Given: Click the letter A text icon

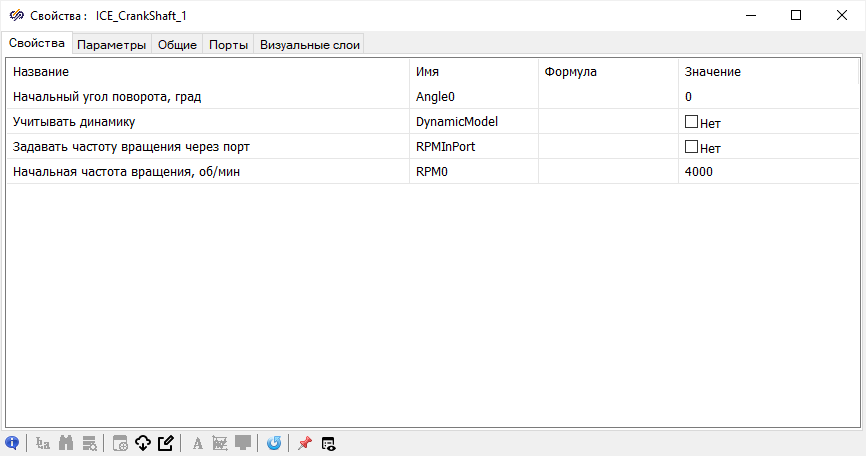Looking at the screenshot, I should click(x=198, y=443).
